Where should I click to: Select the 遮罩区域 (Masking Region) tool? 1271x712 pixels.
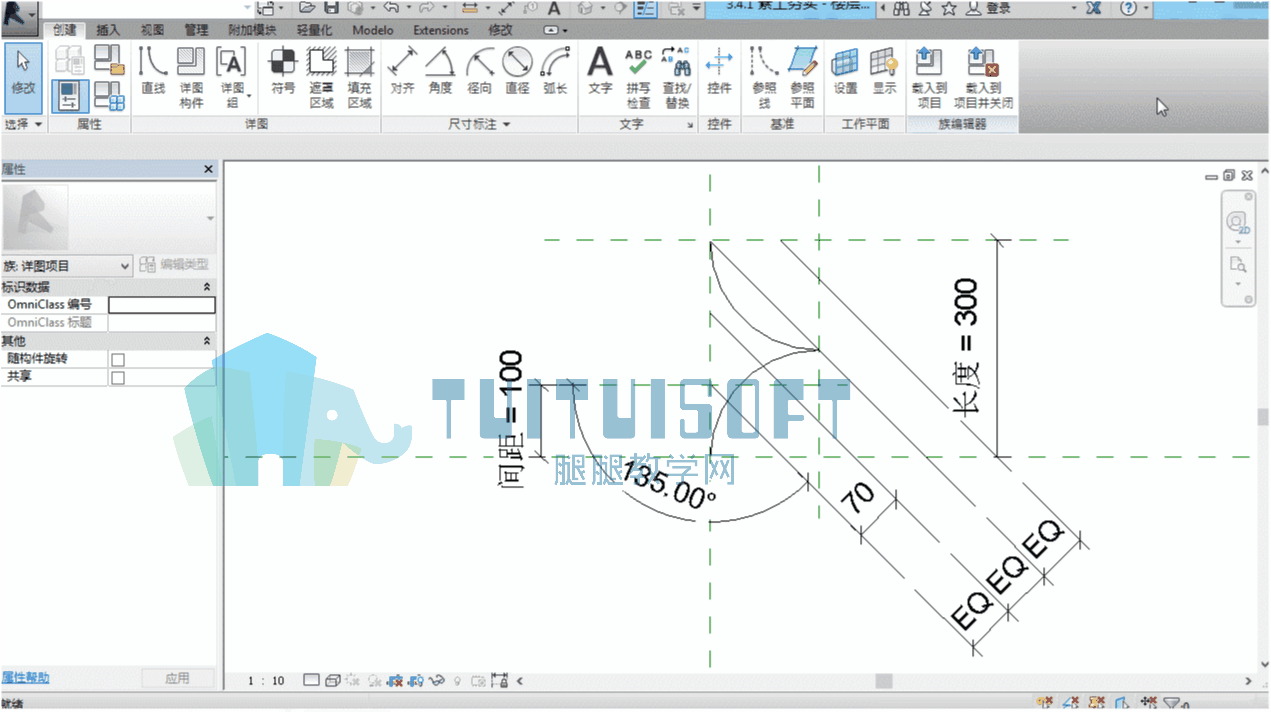321,77
